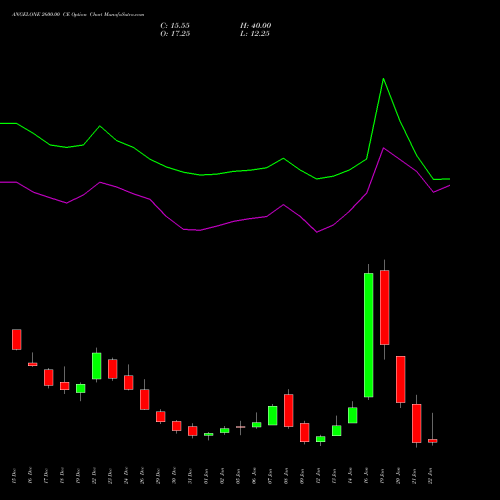Select the small red candle for 22 Jan
The image size is (500, 500).
pyautogui.click(x=432, y=441)
